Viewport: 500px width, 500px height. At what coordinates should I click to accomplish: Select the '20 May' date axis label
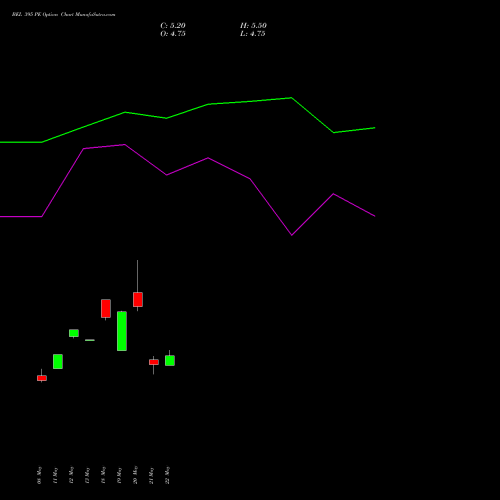[135, 475]
